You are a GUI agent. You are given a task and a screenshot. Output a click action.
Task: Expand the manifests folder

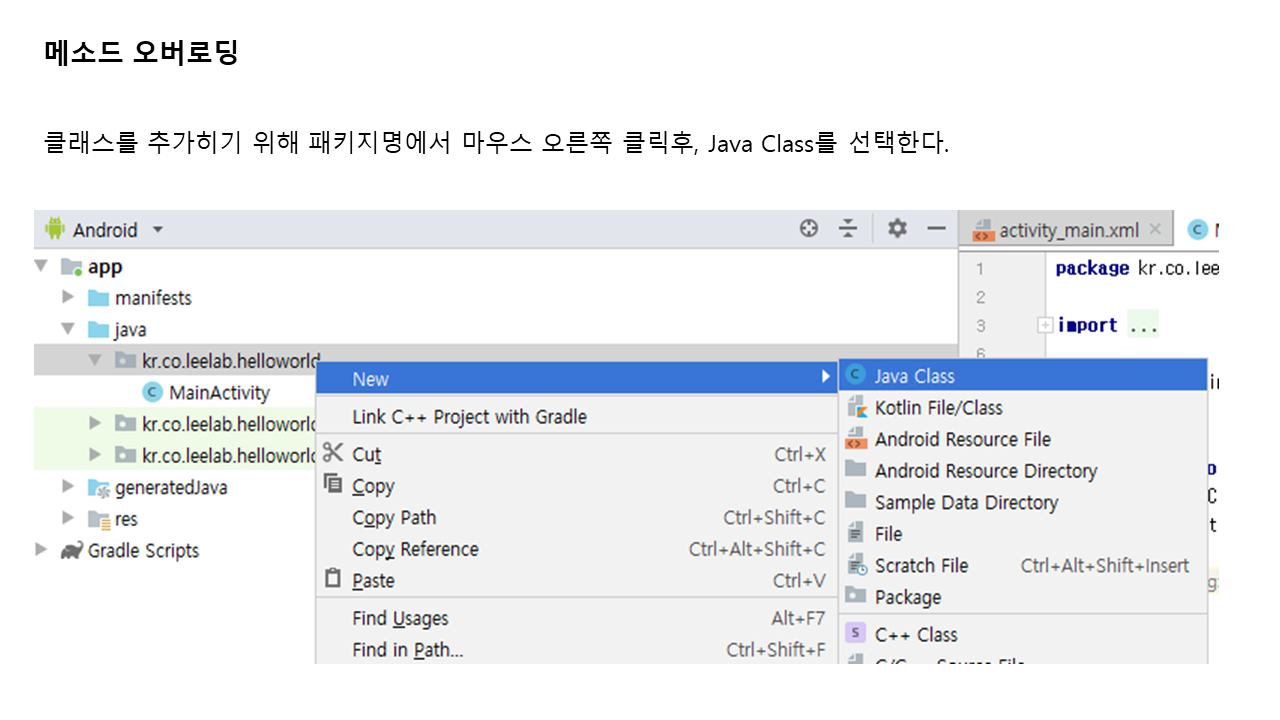(68, 297)
